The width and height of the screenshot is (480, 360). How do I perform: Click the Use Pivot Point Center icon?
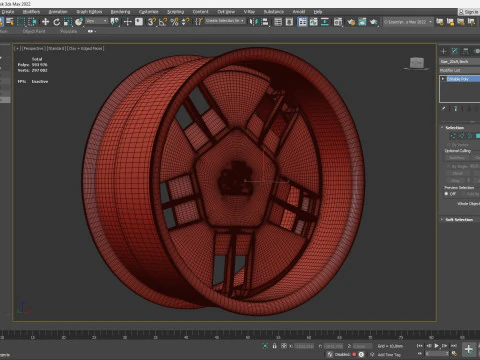coord(114,22)
